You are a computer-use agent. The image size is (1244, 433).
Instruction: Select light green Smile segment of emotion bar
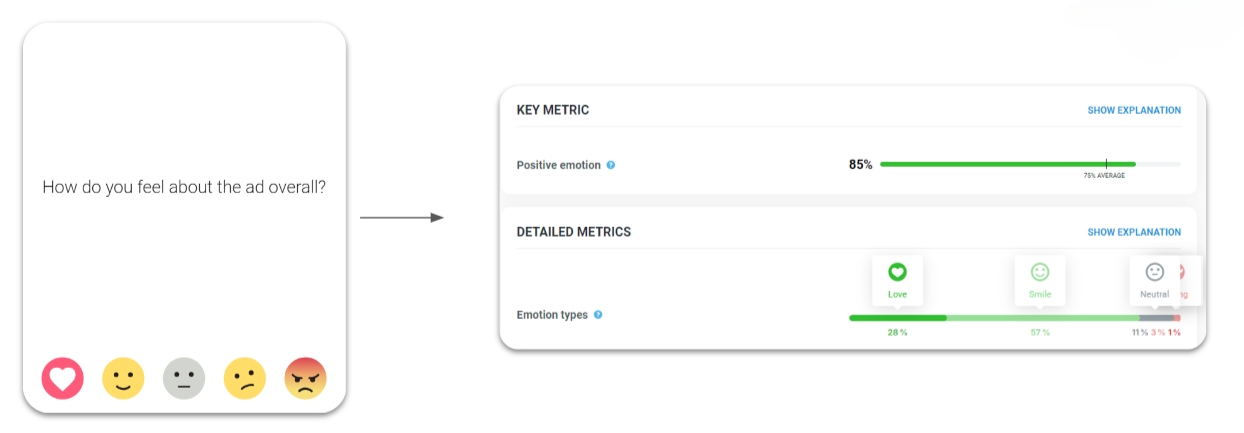[1043, 318]
